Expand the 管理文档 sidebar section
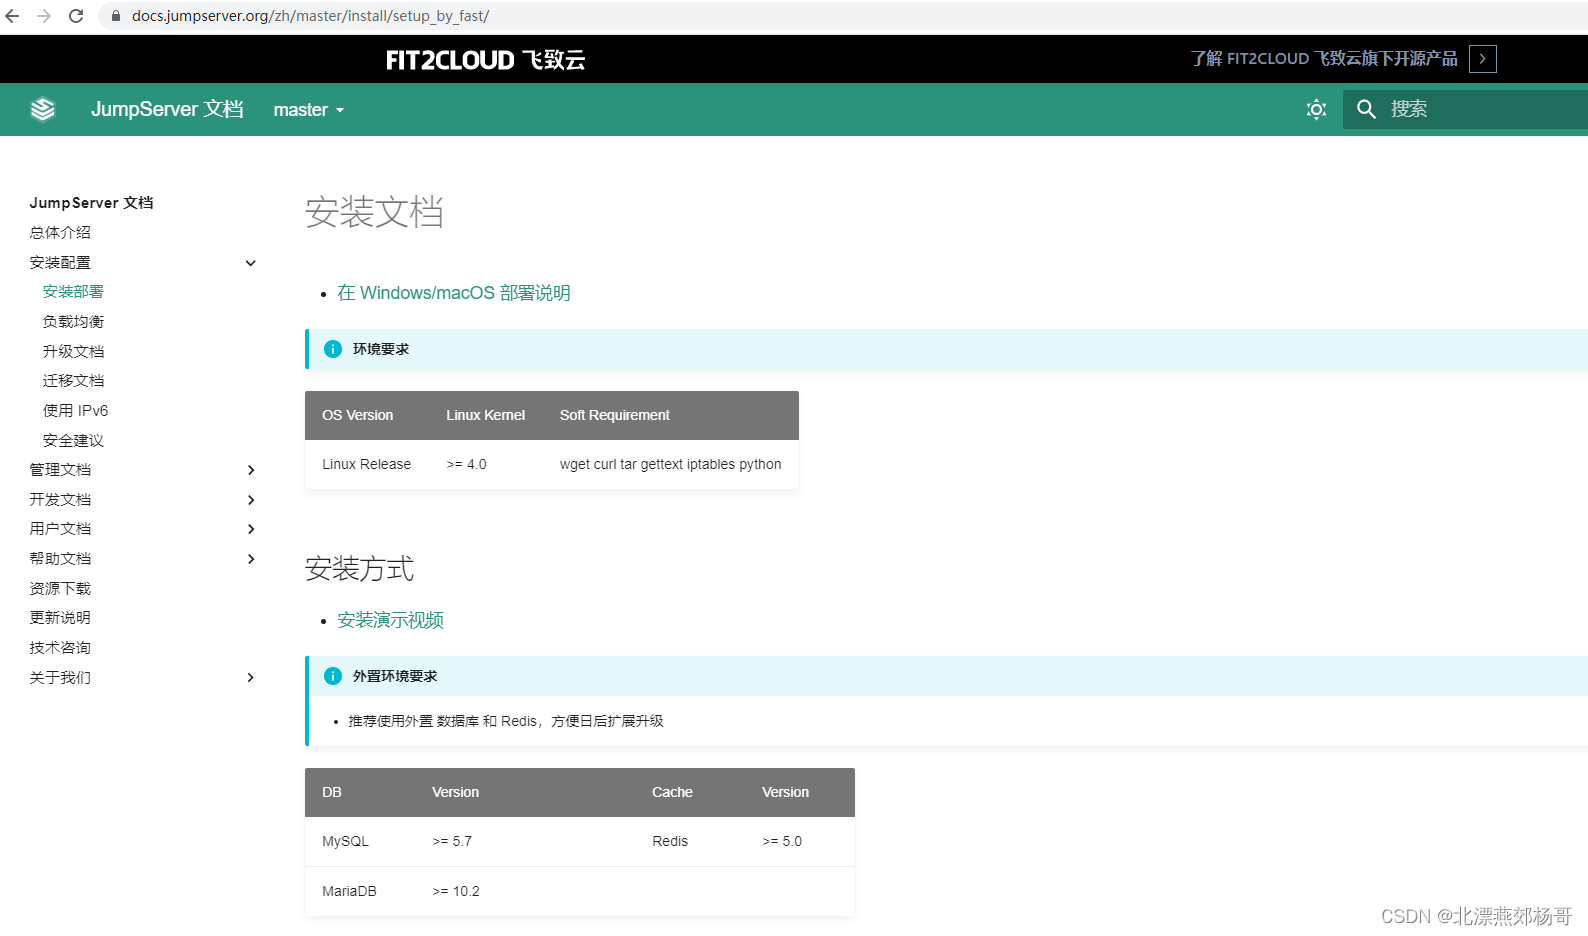This screenshot has width=1588, height=936. click(x=251, y=470)
